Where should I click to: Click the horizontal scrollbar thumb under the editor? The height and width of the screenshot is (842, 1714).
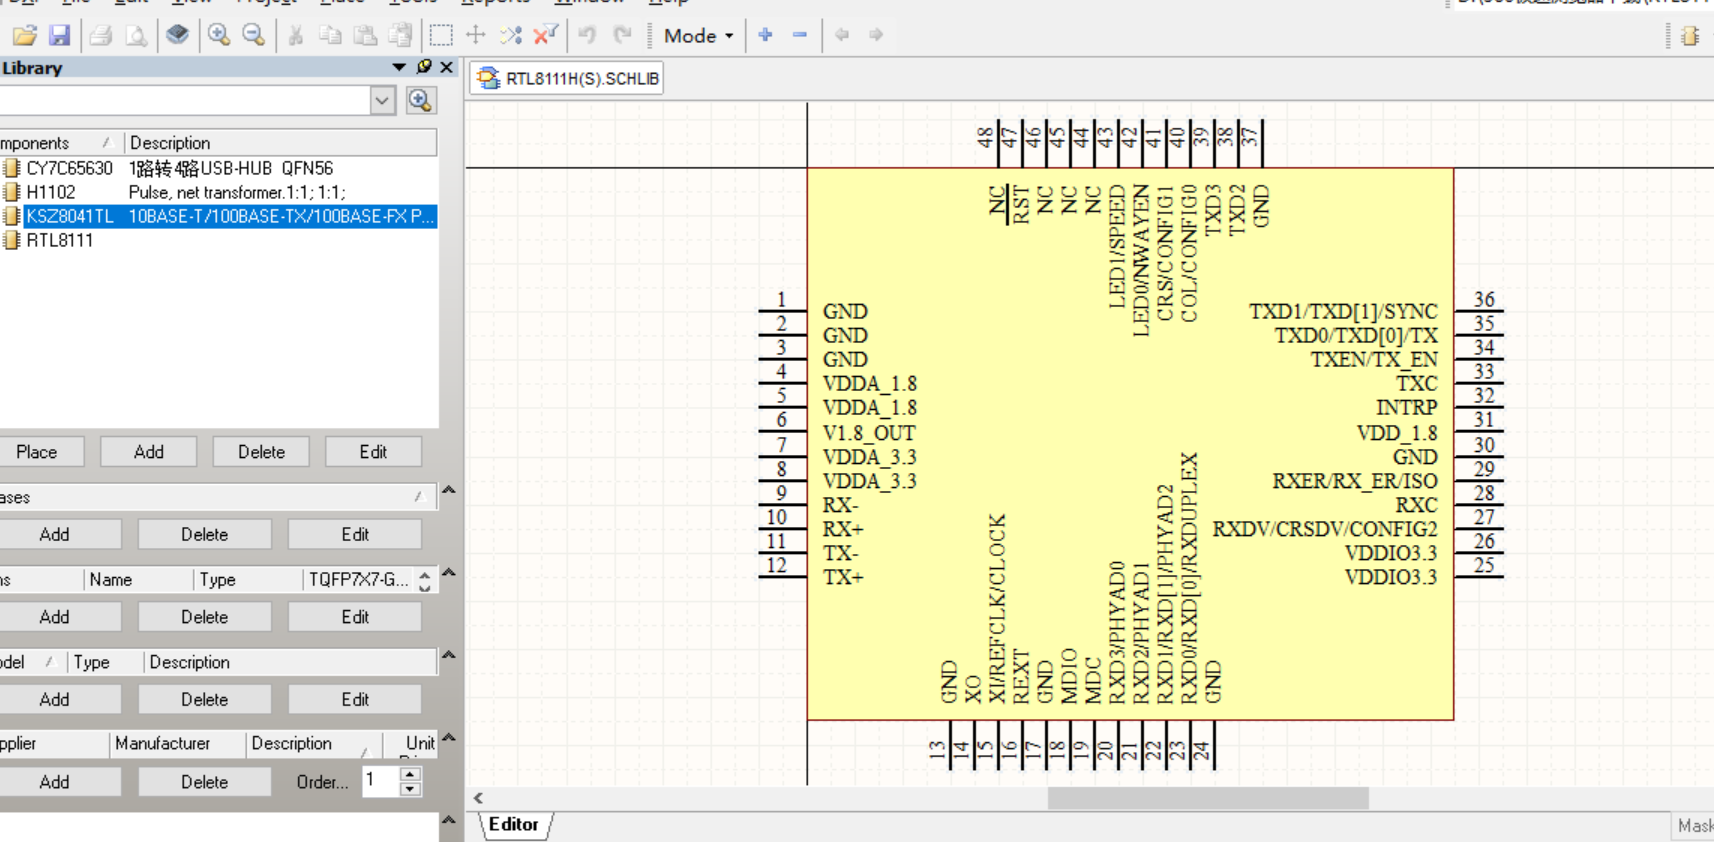click(x=1208, y=798)
